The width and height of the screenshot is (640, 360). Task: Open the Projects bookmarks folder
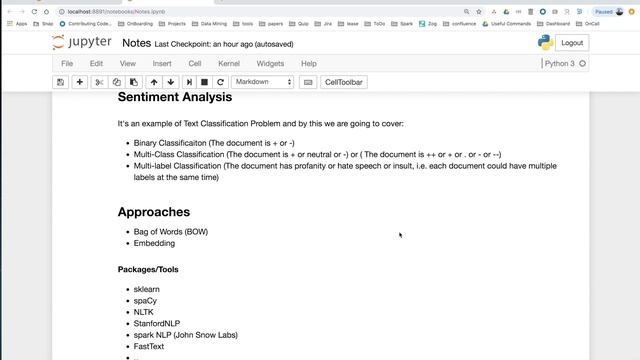point(172,24)
